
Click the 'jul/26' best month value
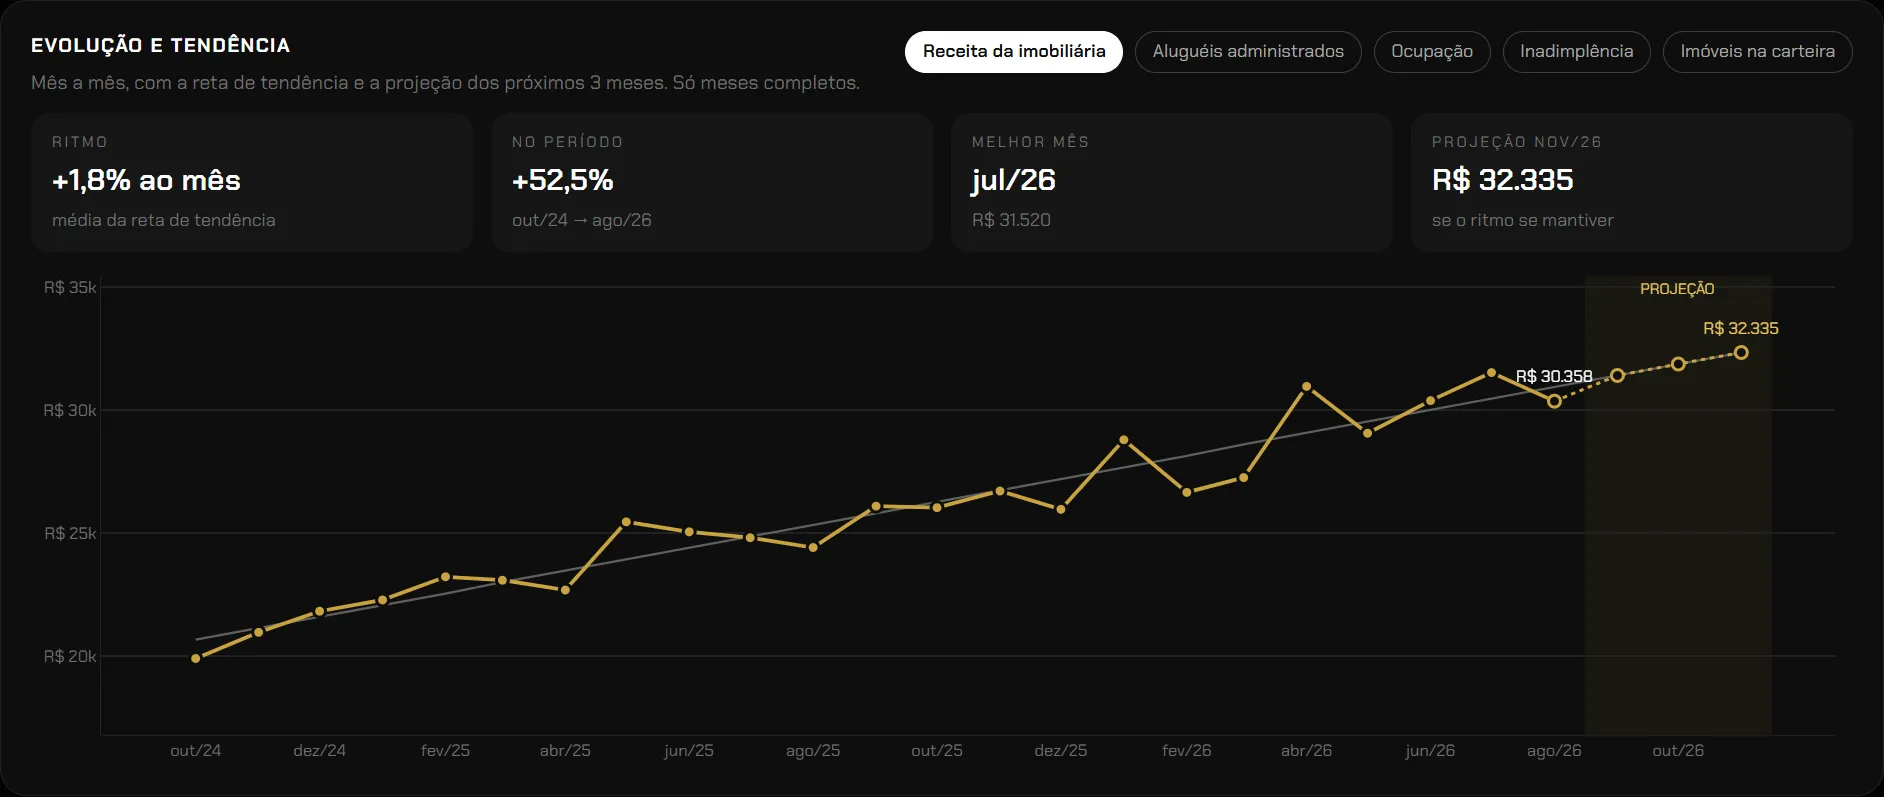pyautogui.click(x=1014, y=180)
